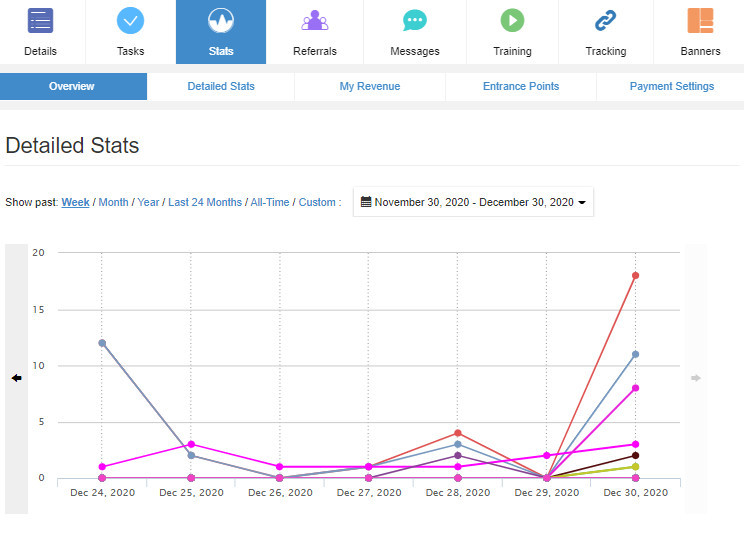Open the Details section icon
Image resolution: width=744 pixels, height=541 pixels.
pos(40,20)
